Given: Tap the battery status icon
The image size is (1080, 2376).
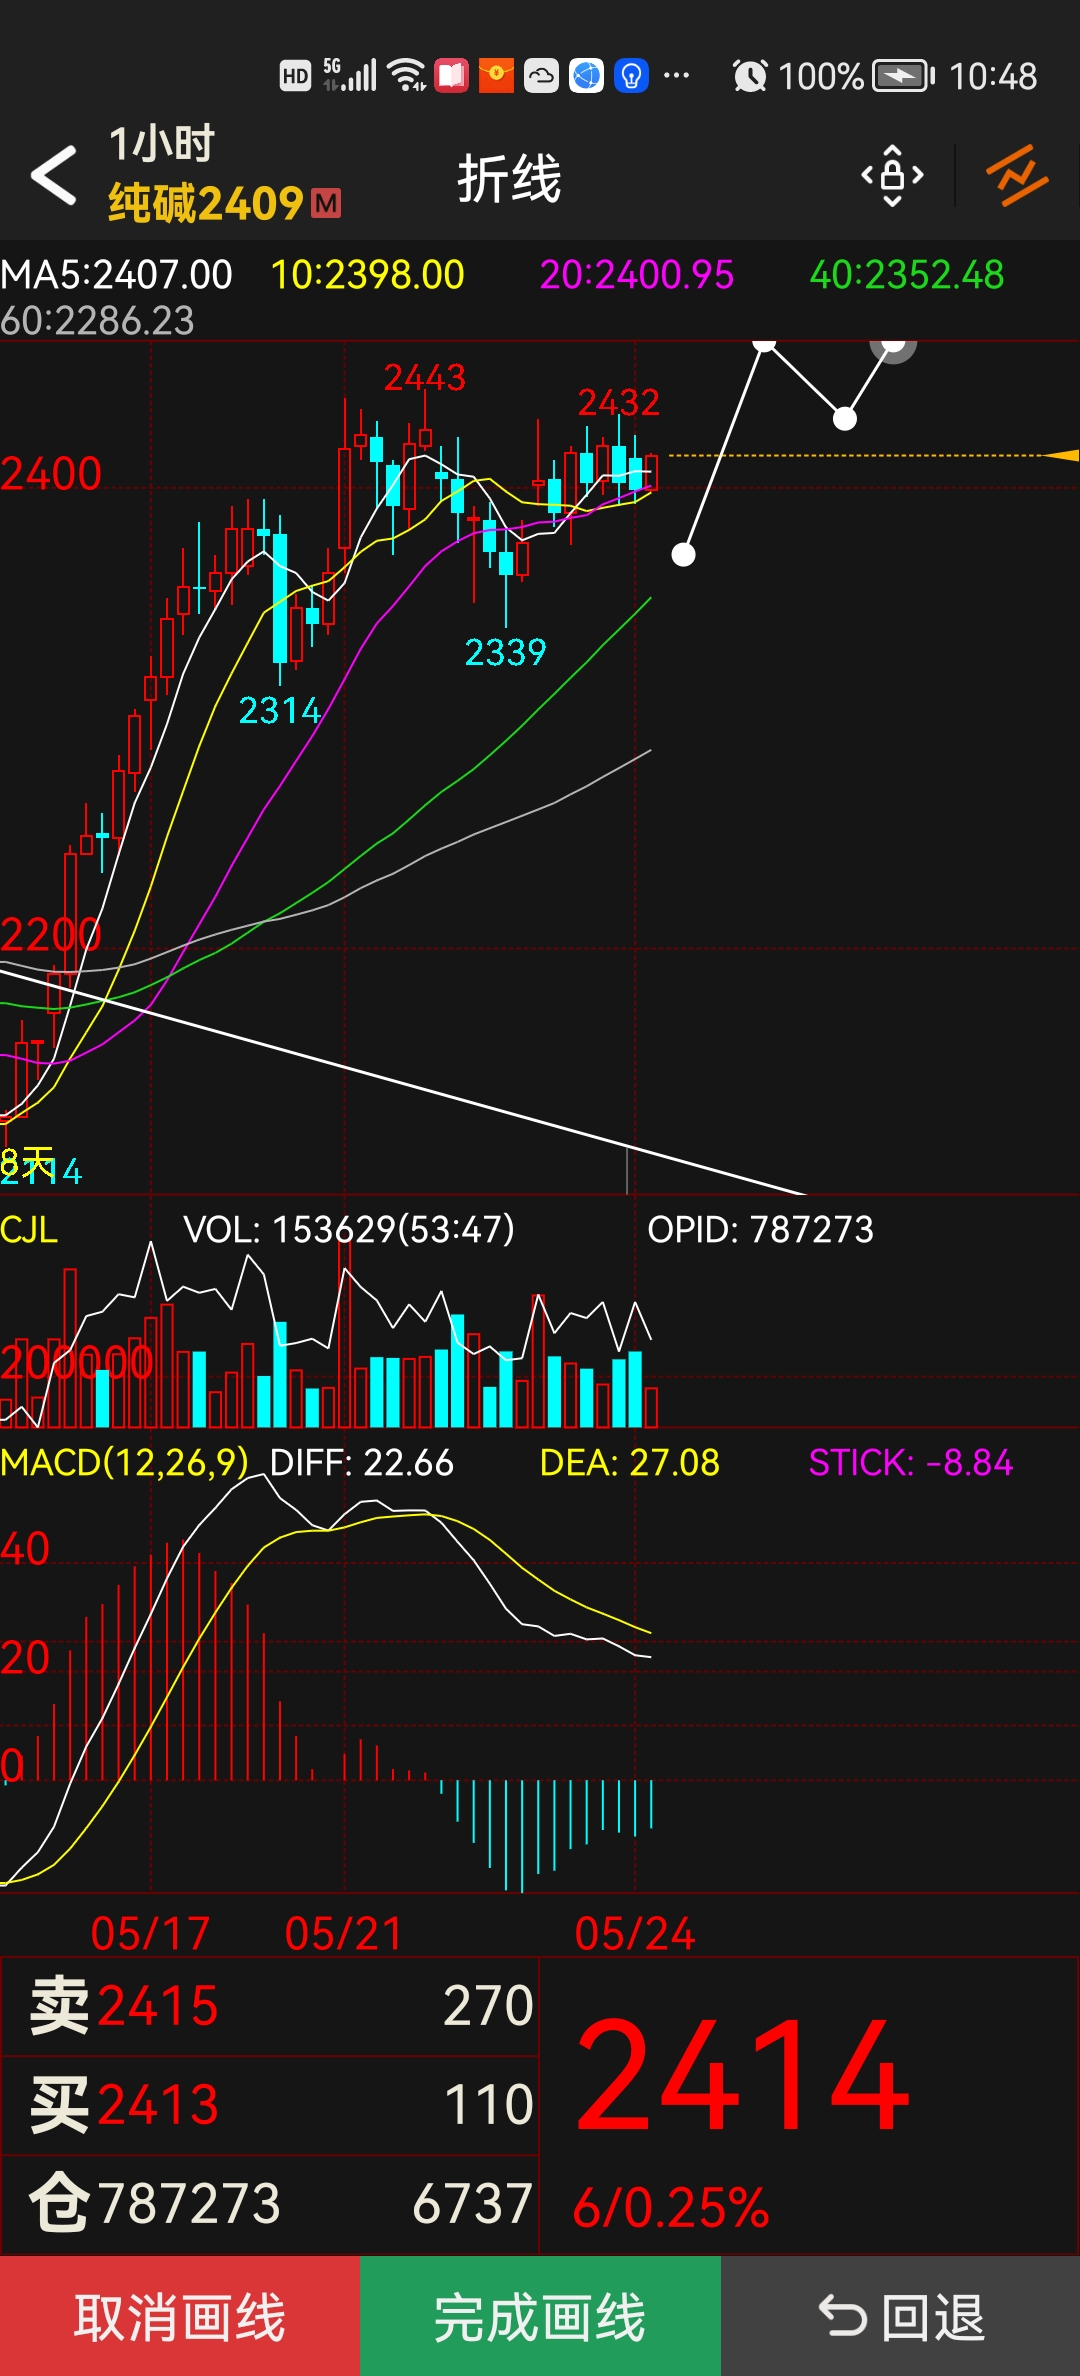Looking at the screenshot, I should click(902, 76).
